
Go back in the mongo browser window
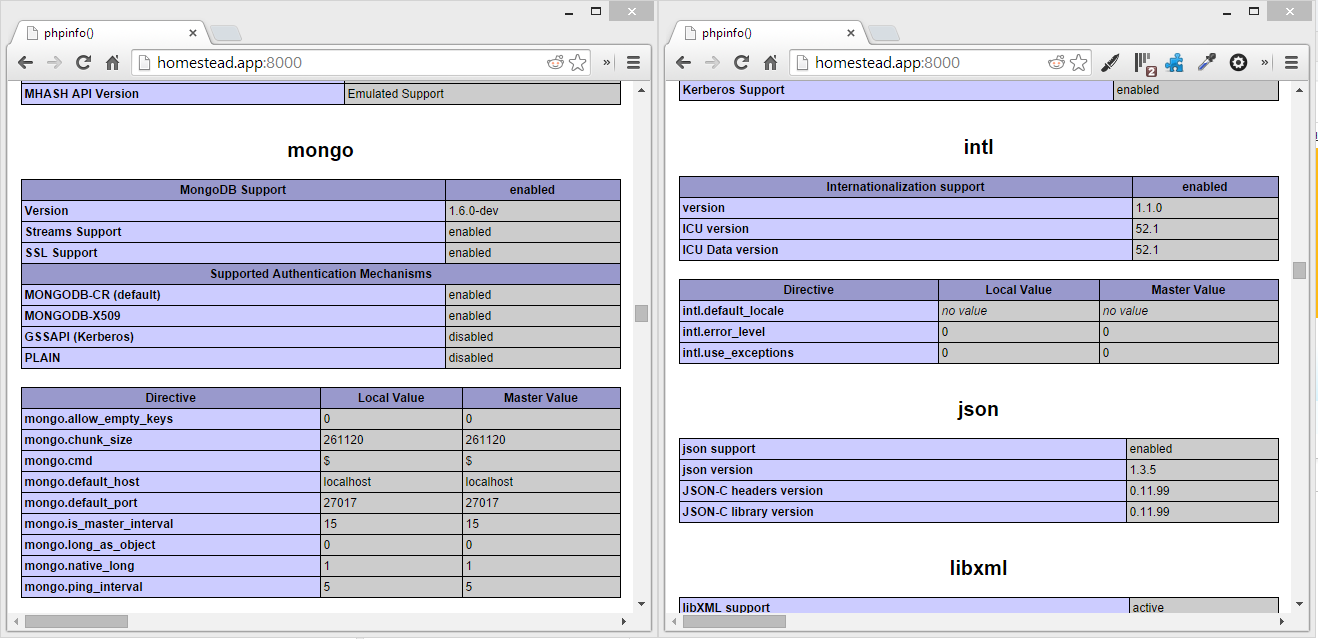coord(26,63)
